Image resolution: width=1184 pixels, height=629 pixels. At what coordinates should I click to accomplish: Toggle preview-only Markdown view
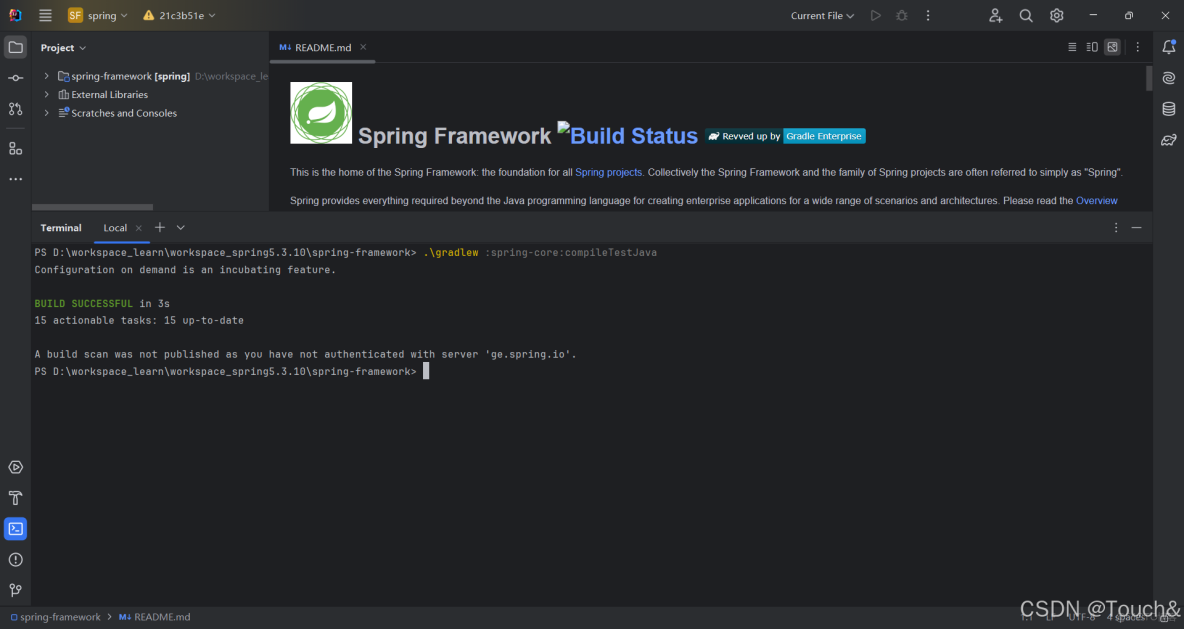click(x=1112, y=46)
